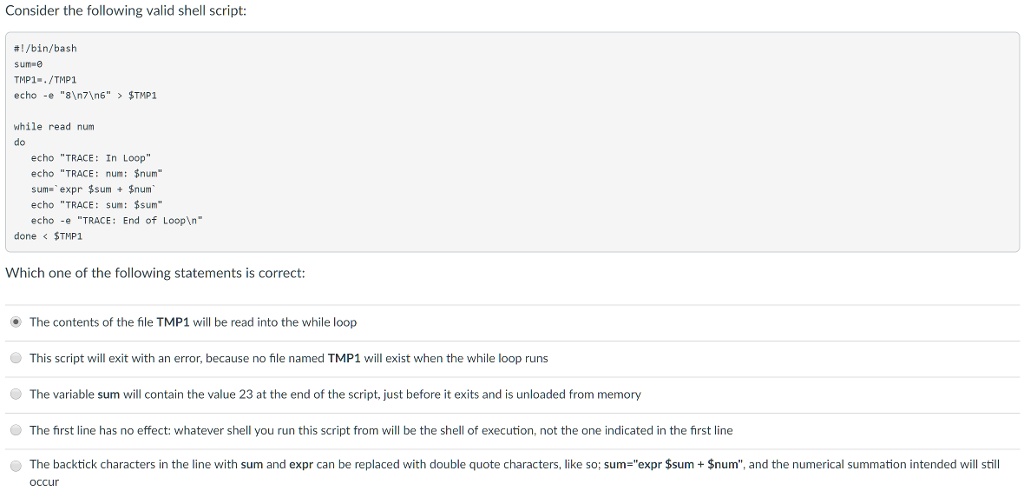Click the 'TRACE: In Loop' echo line
Viewport: 1024px width, 504px height.
coord(90,158)
